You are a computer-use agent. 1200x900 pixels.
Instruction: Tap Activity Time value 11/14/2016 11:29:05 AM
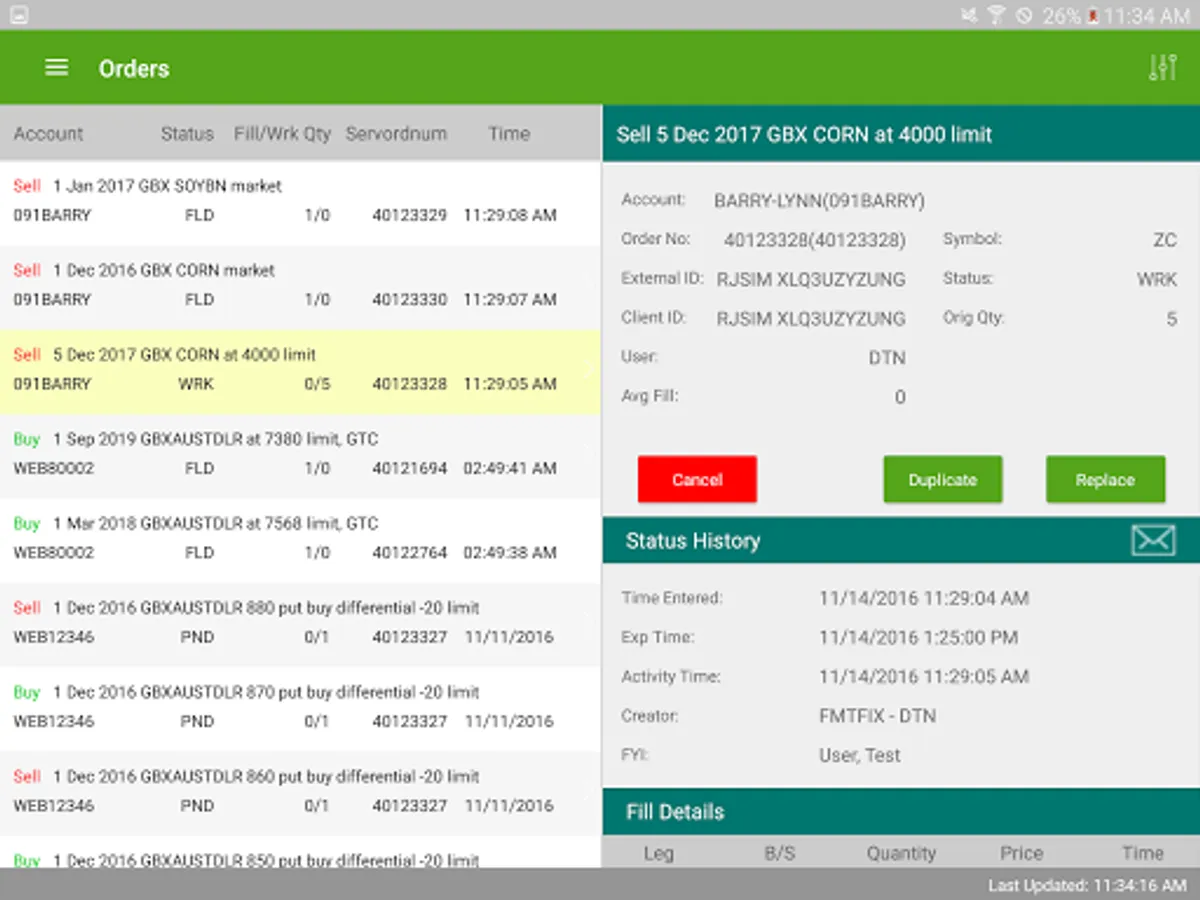click(x=924, y=677)
